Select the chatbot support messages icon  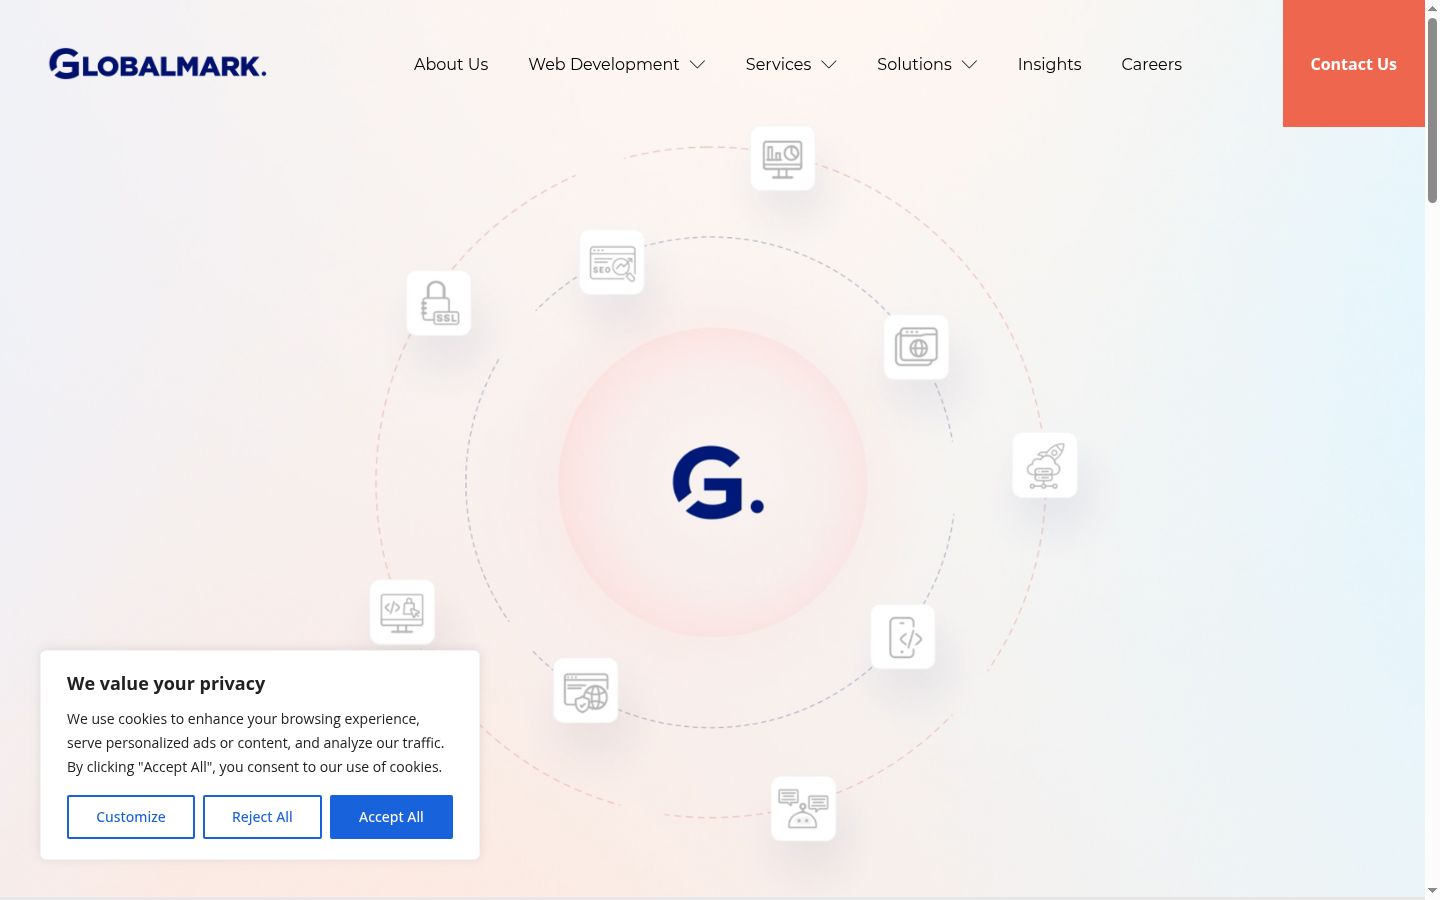coord(803,809)
